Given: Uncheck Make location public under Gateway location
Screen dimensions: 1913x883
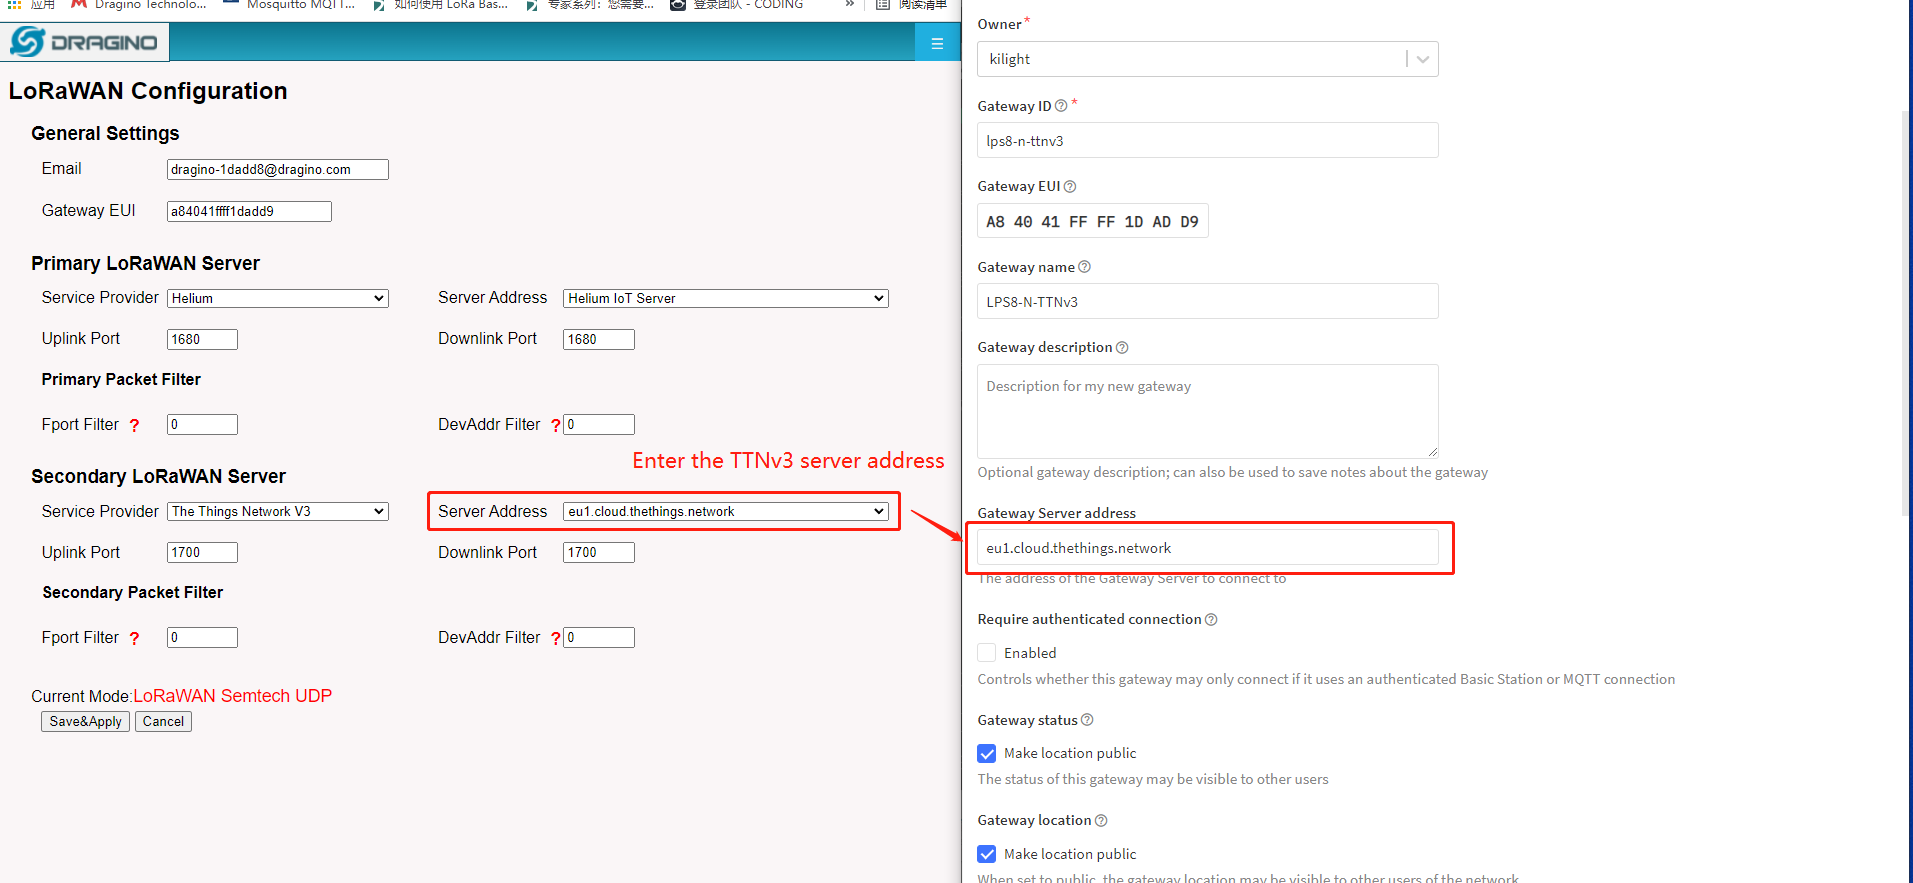Looking at the screenshot, I should (987, 854).
